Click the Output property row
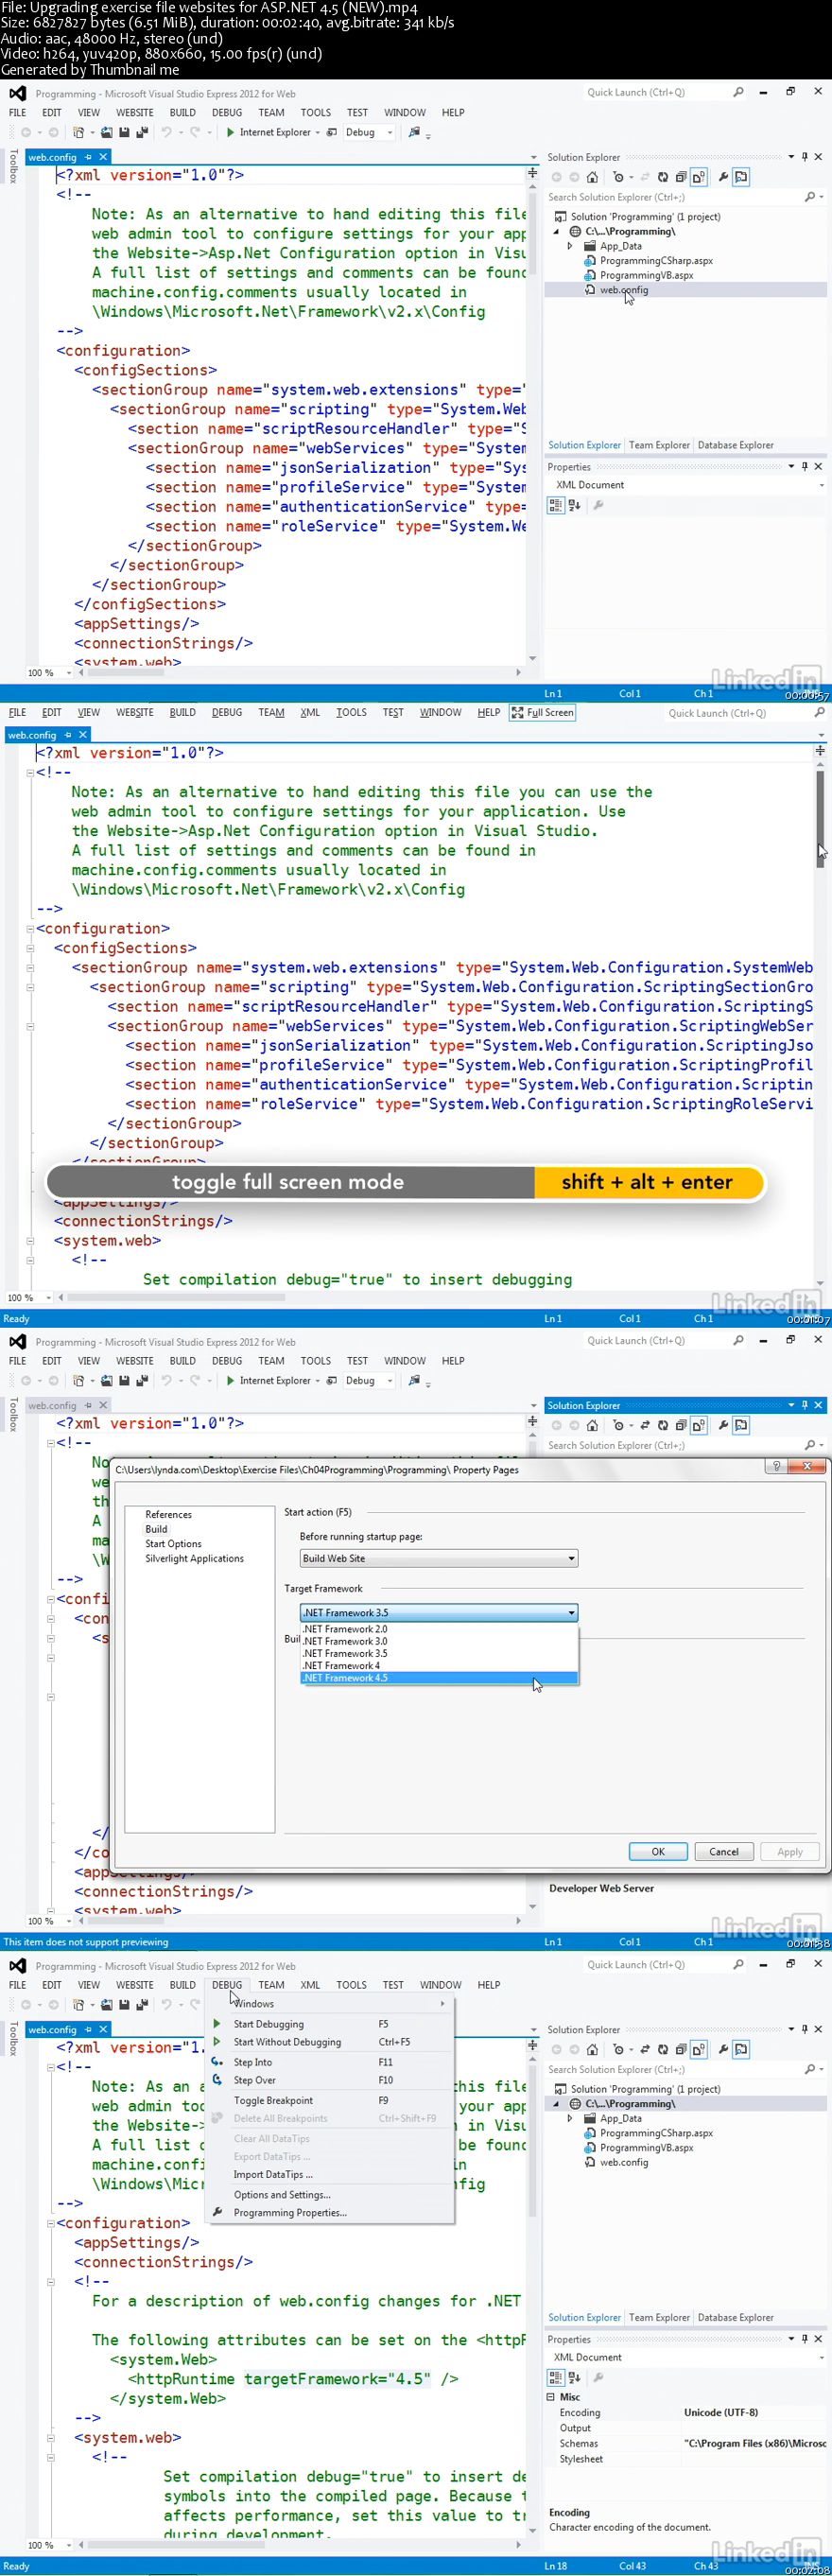Screen dimensions: 832x2576 pos(686,2427)
